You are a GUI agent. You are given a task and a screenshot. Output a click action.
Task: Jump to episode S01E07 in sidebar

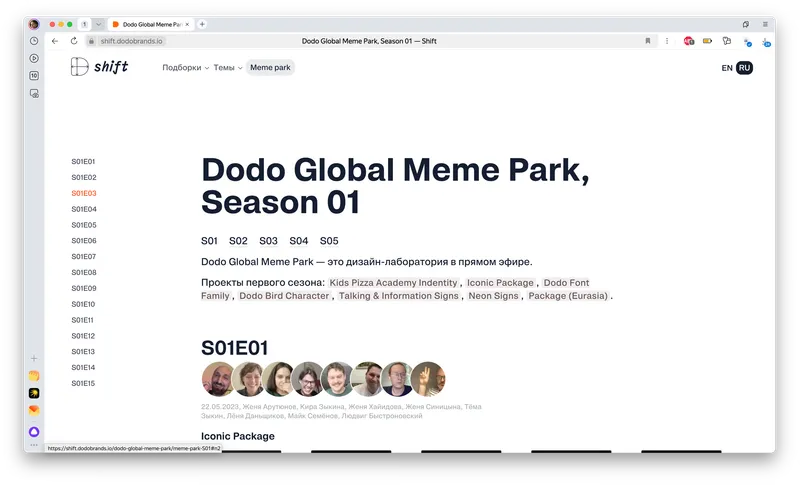tap(83, 256)
